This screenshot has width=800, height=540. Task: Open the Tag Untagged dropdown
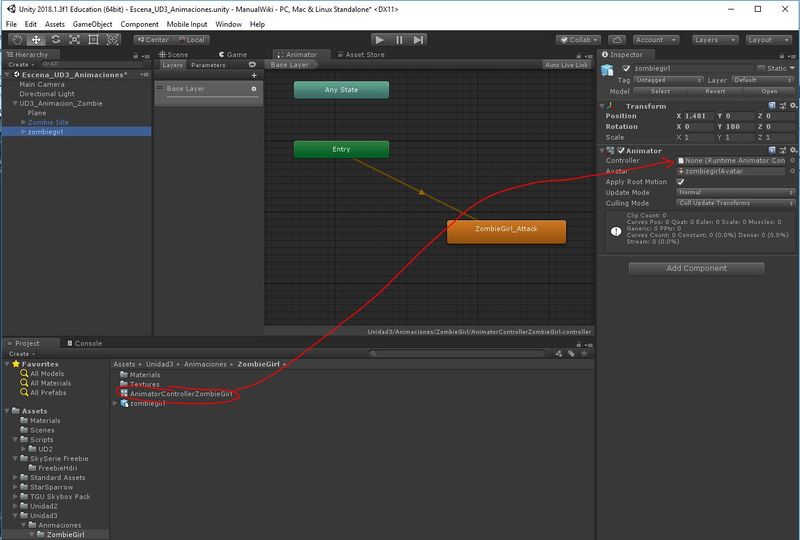click(x=668, y=80)
